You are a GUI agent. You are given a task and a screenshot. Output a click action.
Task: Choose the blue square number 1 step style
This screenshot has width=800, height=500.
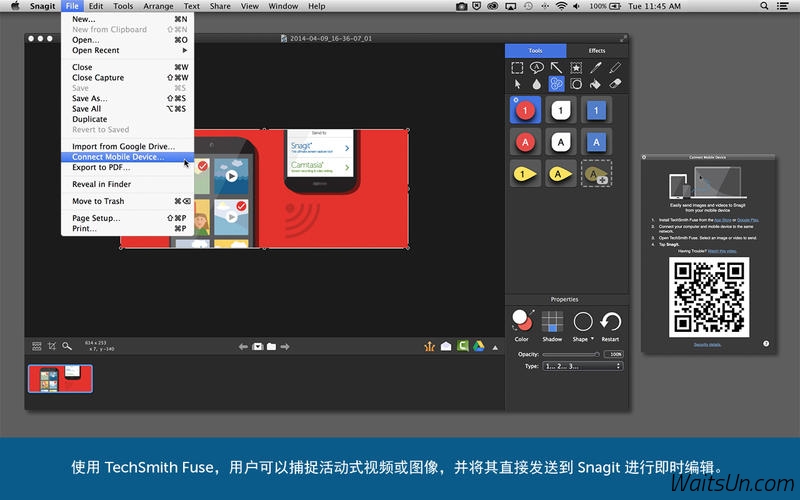[x=596, y=110]
